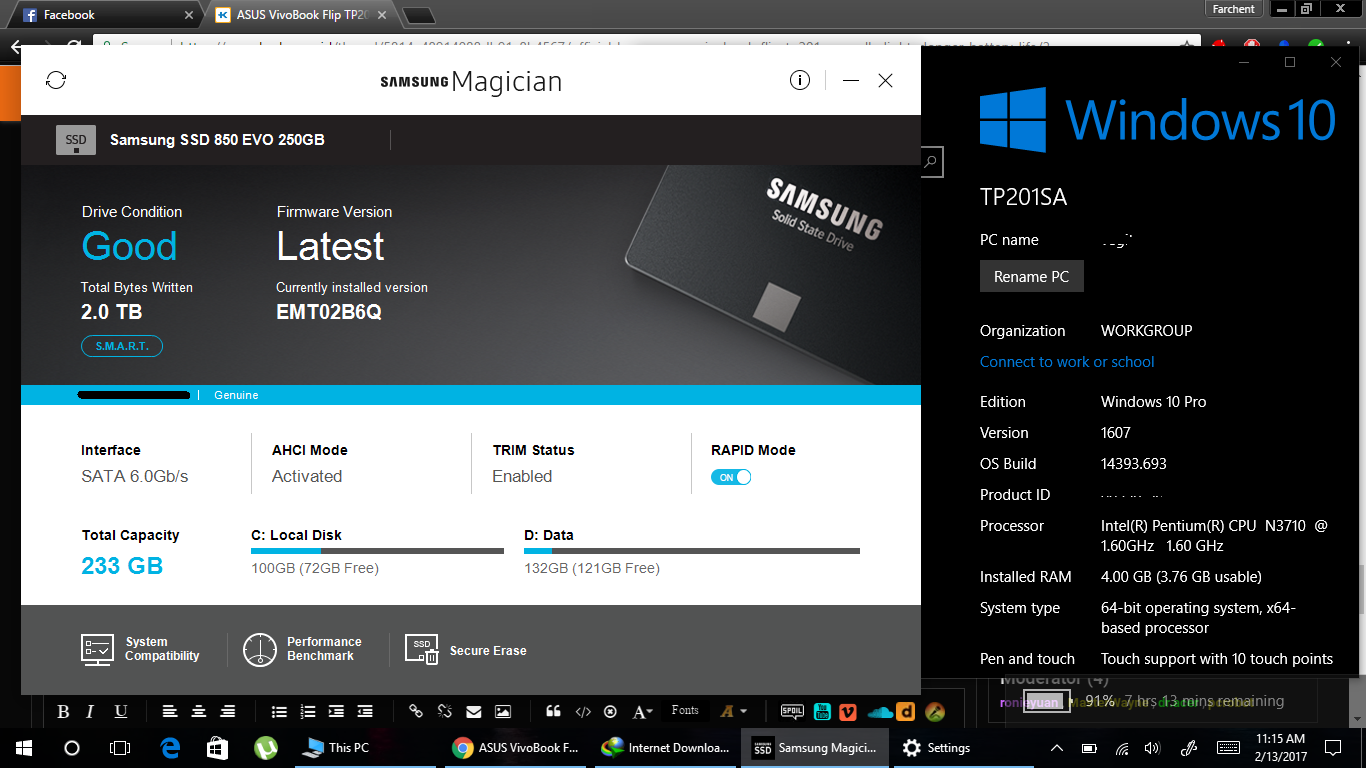Insert code tag in forum editor
The image size is (1366, 768).
[582, 712]
